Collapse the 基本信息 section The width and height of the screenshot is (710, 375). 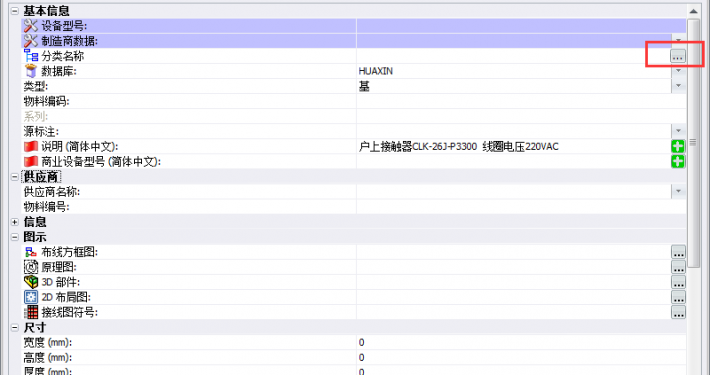15,11
